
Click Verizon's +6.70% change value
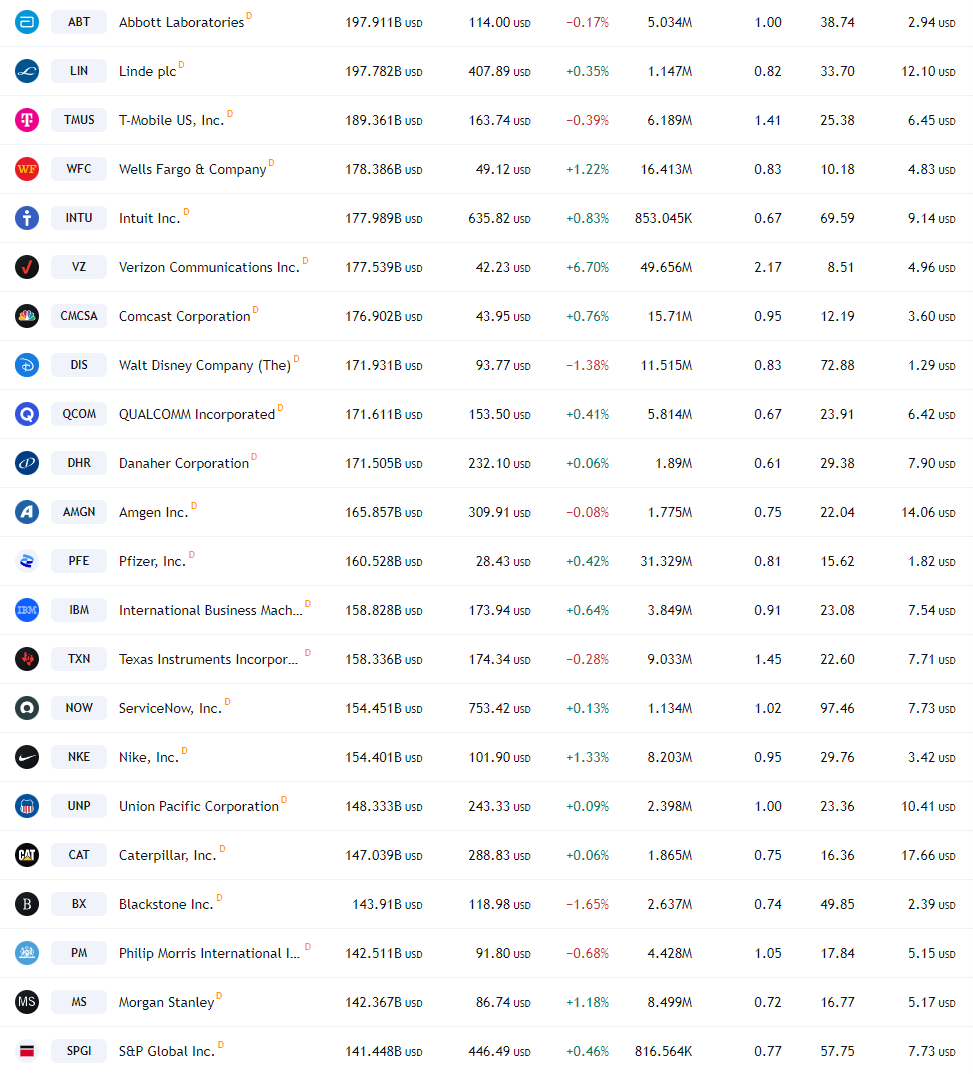[587, 267]
